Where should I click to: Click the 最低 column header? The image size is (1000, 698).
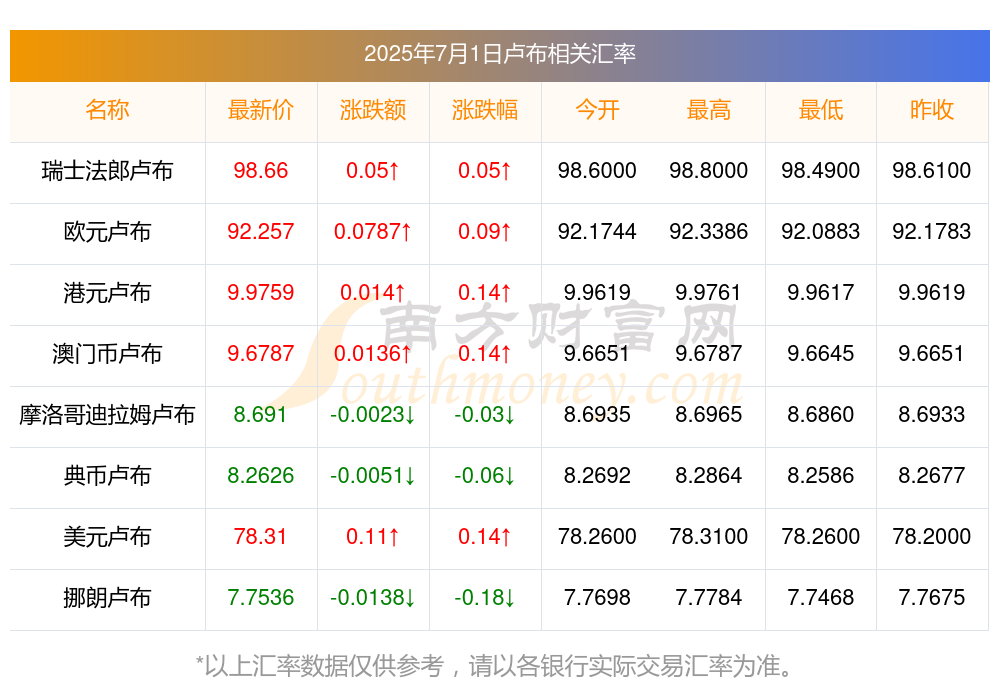click(x=821, y=110)
